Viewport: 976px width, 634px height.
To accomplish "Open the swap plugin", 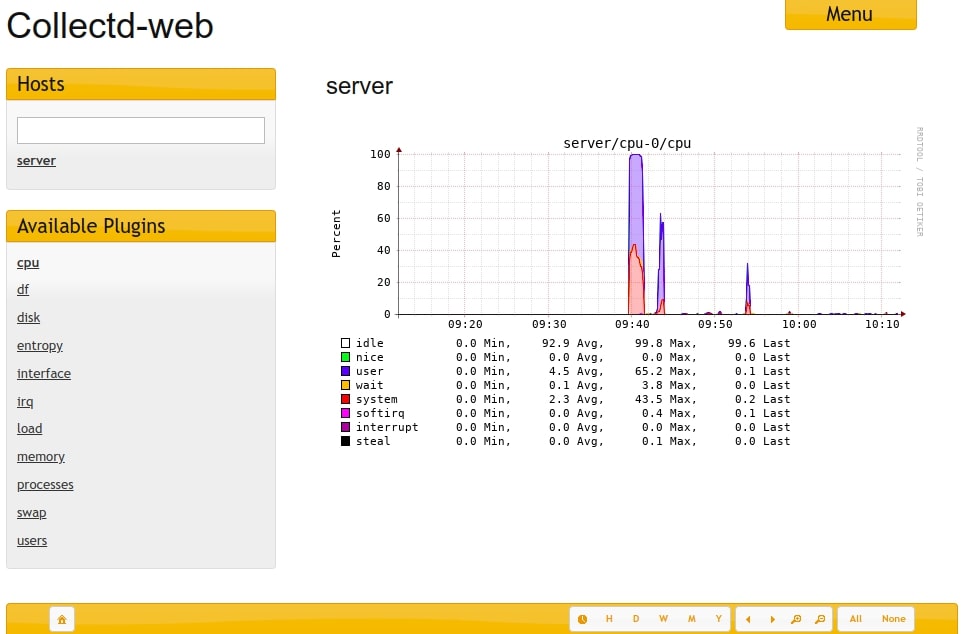I will coord(32,513).
